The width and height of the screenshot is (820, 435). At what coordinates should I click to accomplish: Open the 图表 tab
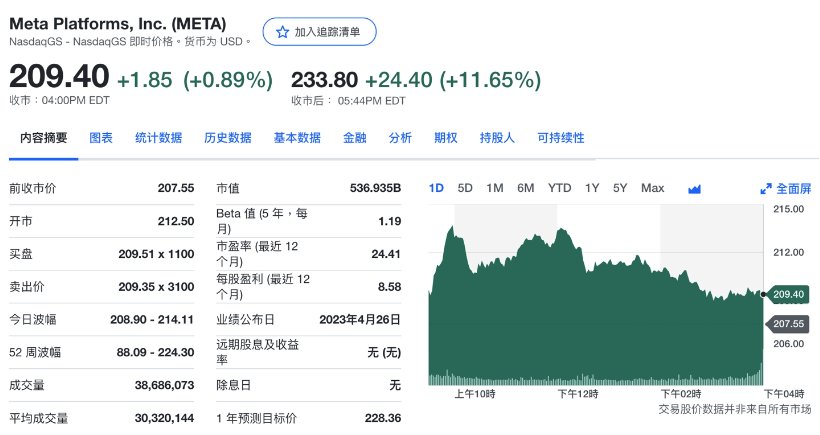tap(101, 138)
